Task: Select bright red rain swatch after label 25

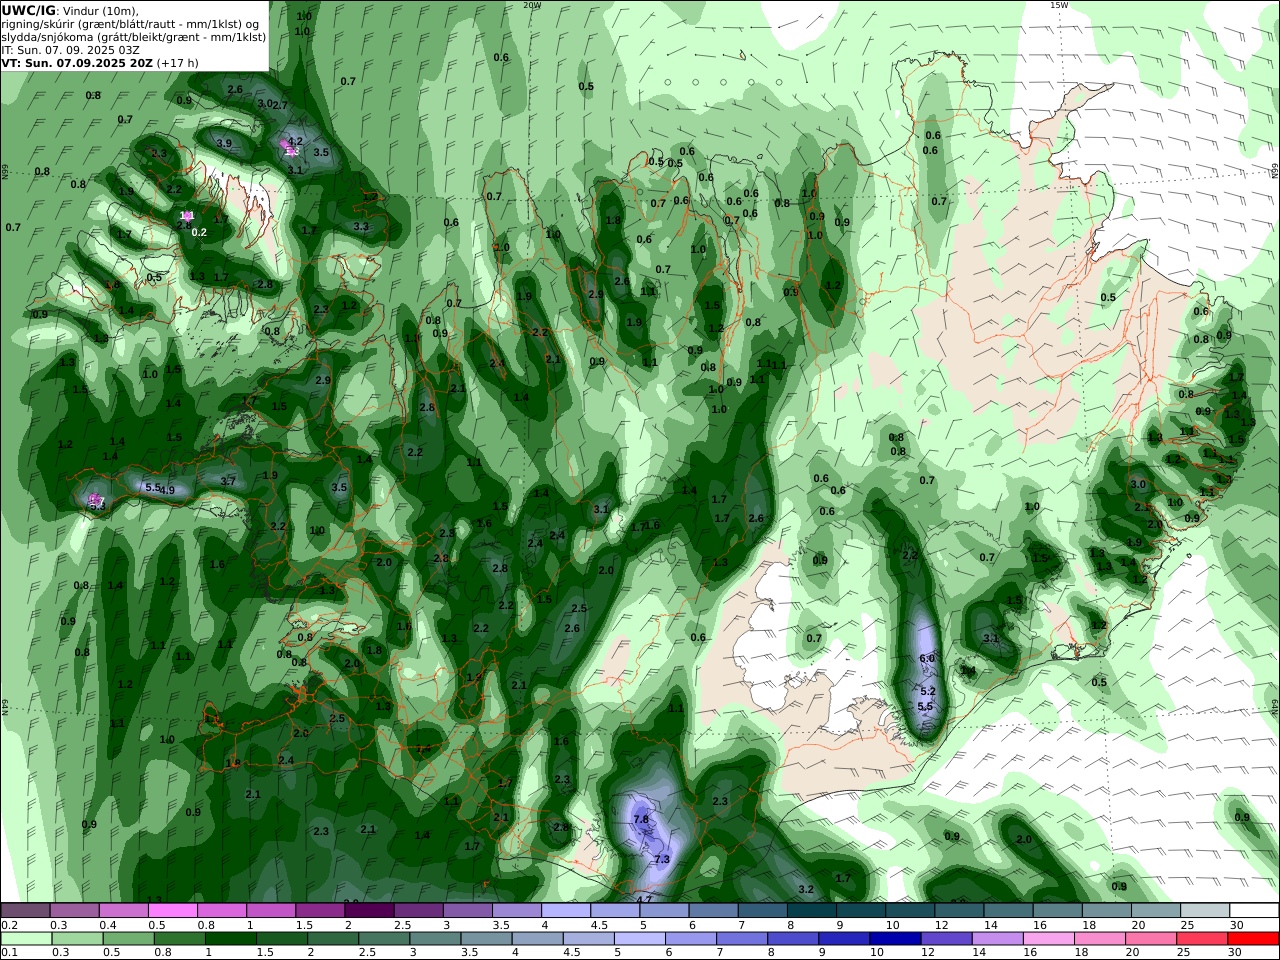Action: click(x=1252, y=939)
